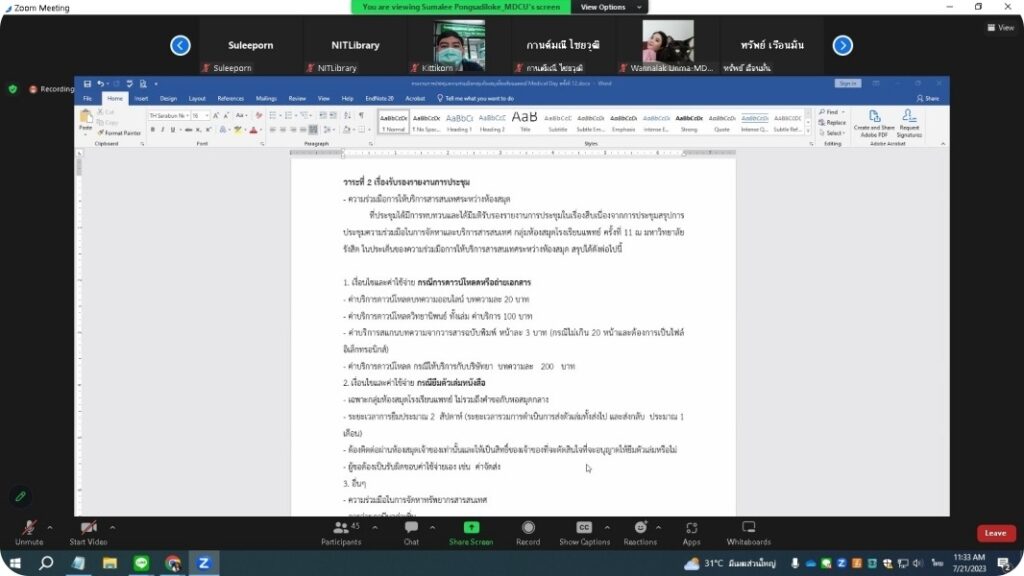Toggle Show Captions
The height and width of the screenshot is (576, 1024).
tap(584, 527)
